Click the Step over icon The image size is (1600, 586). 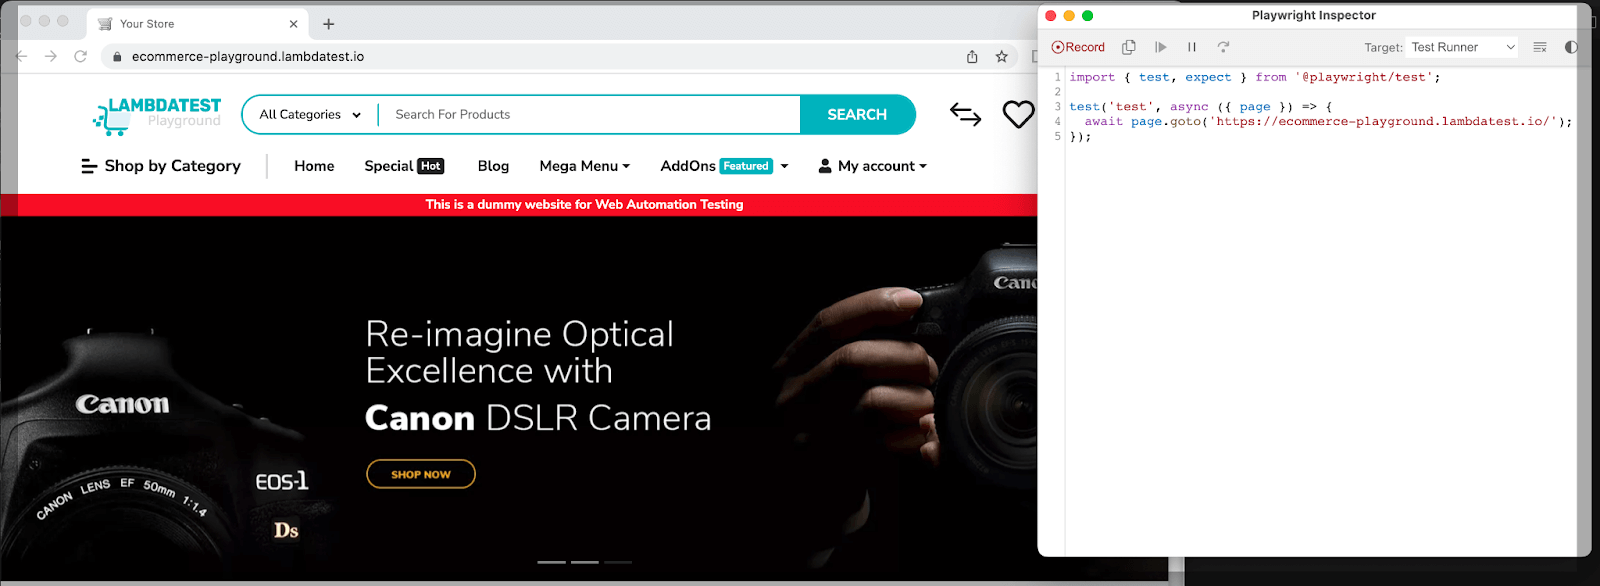1223,47
